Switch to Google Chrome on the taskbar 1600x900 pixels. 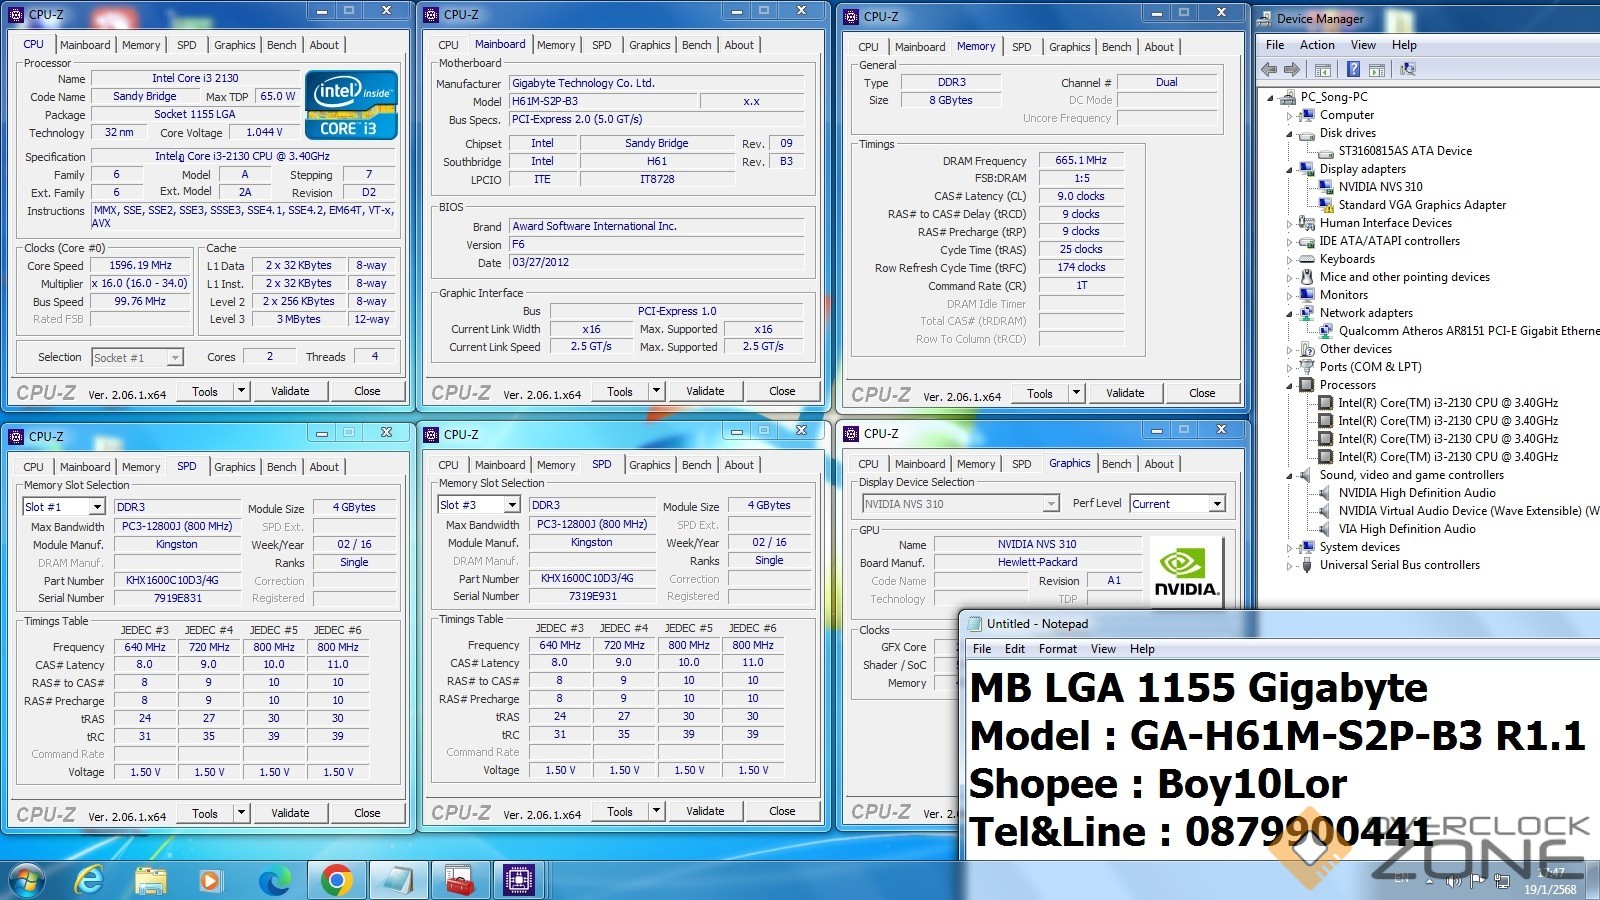(337, 880)
